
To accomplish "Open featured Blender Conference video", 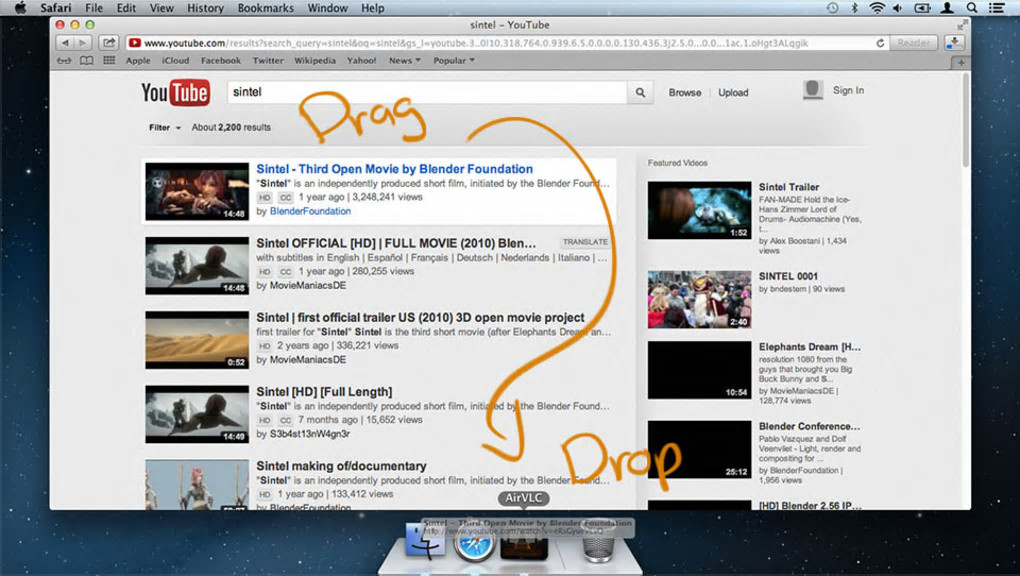I will coord(809,426).
